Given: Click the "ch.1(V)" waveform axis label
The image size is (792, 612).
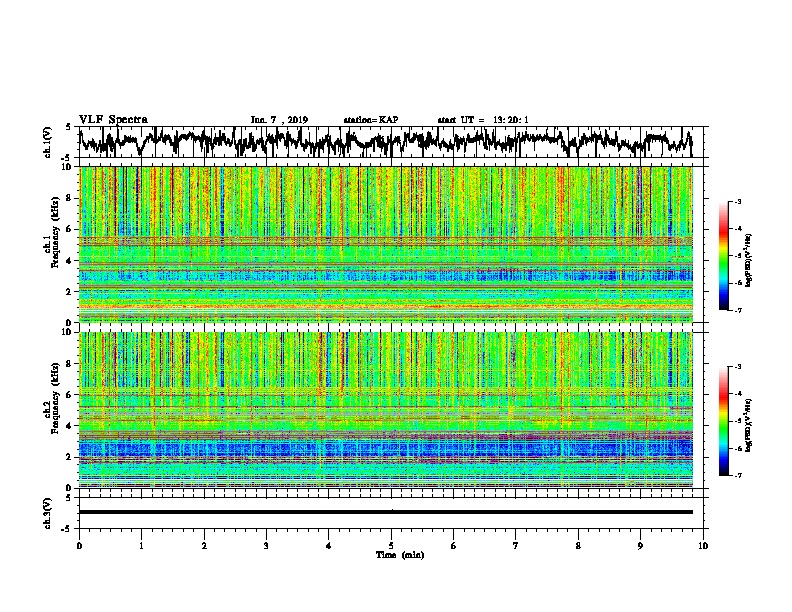Looking at the screenshot, I should 48,142.
